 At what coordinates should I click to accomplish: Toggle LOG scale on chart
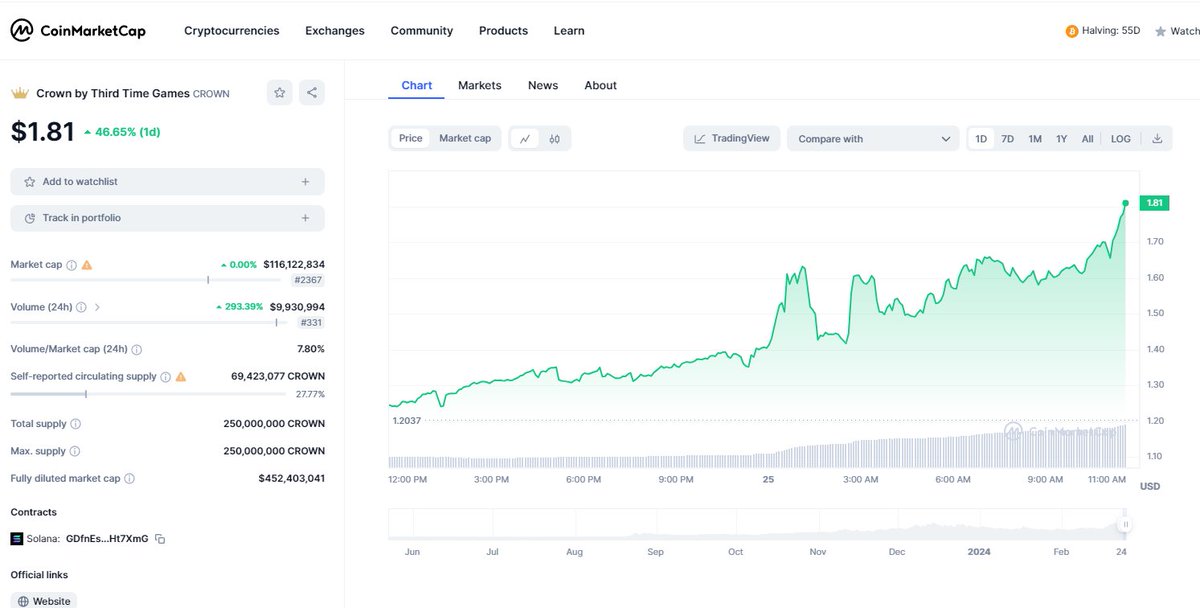click(1121, 139)
